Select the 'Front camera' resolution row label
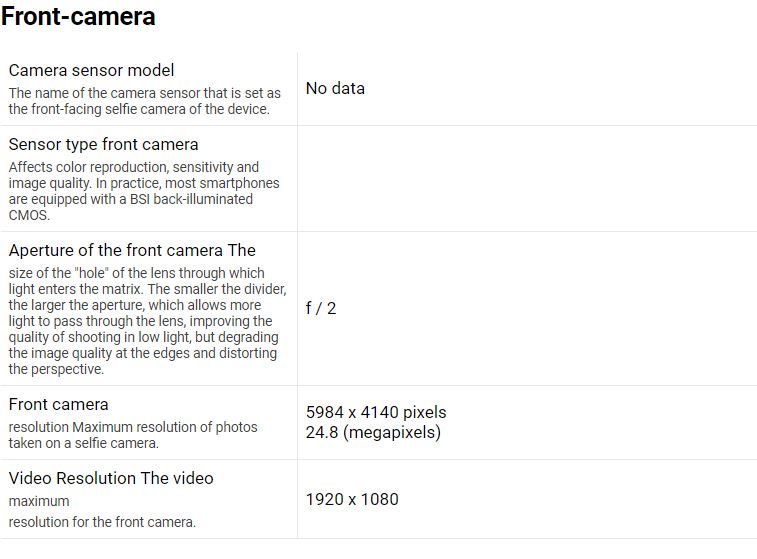Viewport: 757px width, 559px height. (x=58, y=404)
